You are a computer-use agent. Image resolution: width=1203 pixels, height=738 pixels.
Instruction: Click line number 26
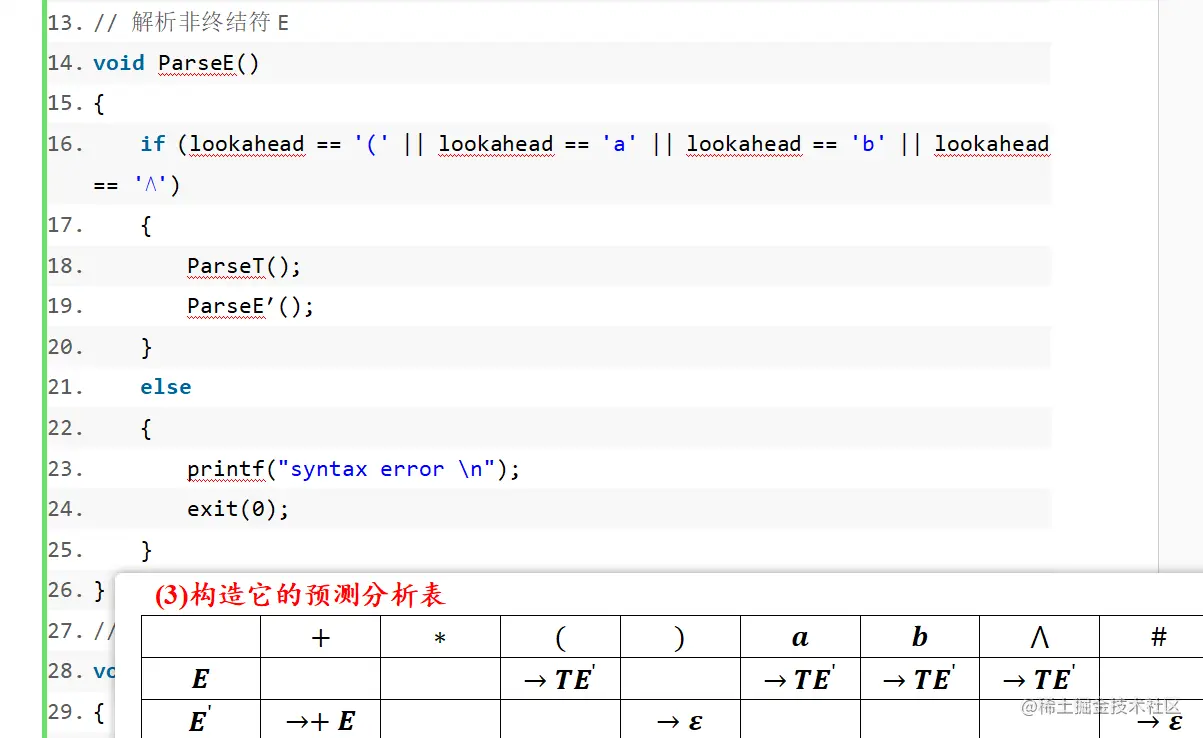(x=66, y=590)
